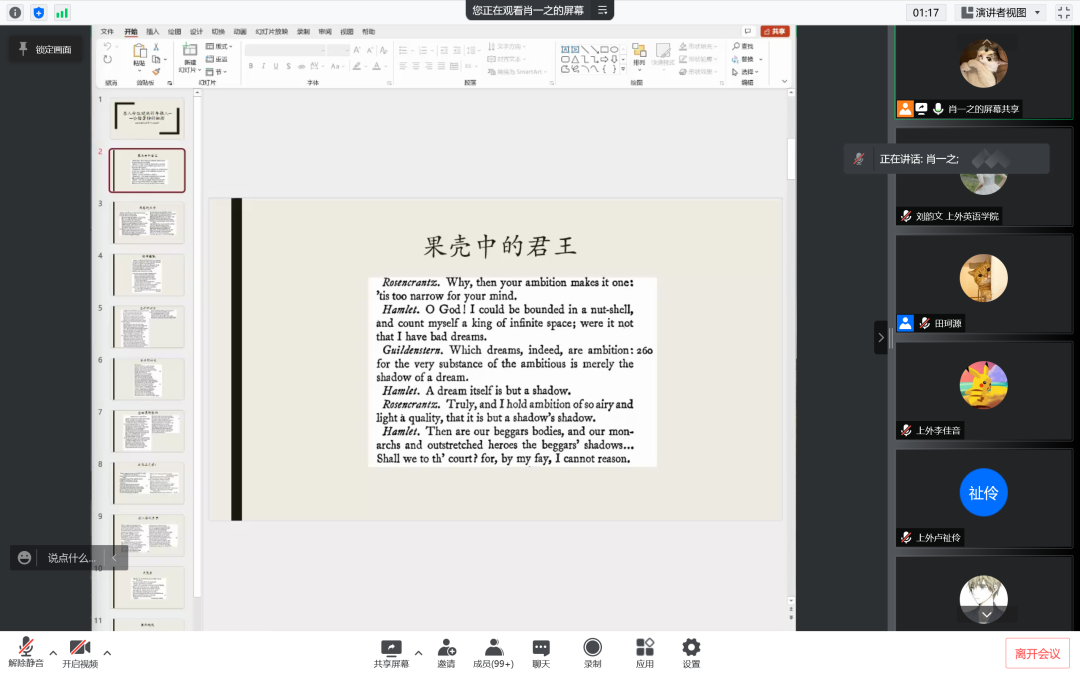Image resolution: width=1080 pixels, height=675 pixels.
Task: Click the 共享屏幕 share screen button
Action: pyautogui.click(x=391, y=653)
